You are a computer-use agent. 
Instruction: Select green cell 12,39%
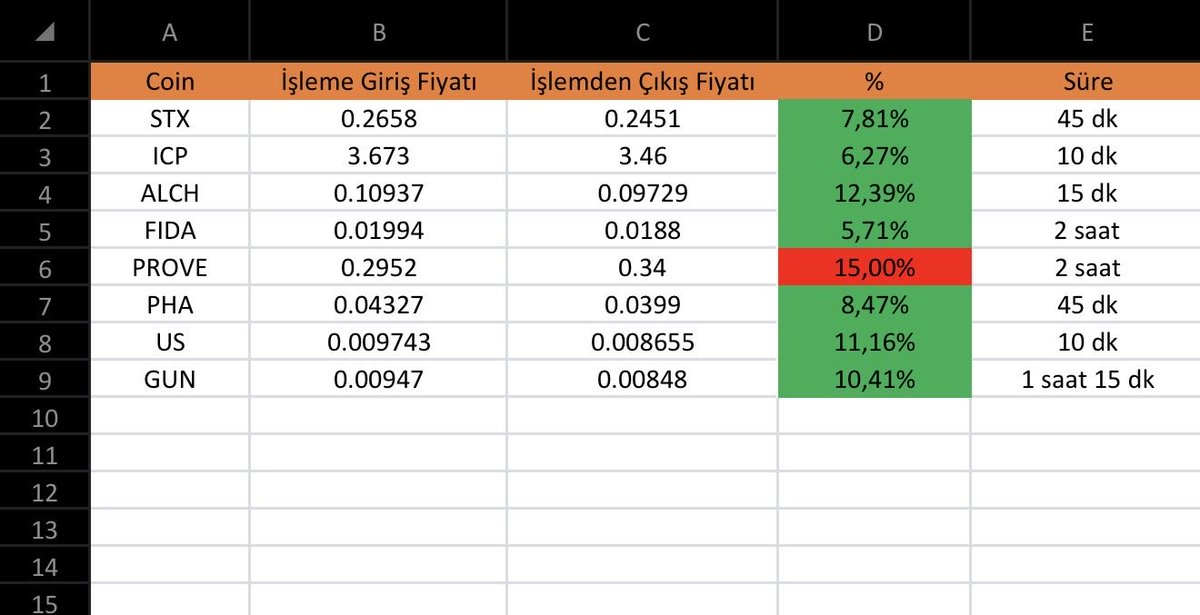874,193
